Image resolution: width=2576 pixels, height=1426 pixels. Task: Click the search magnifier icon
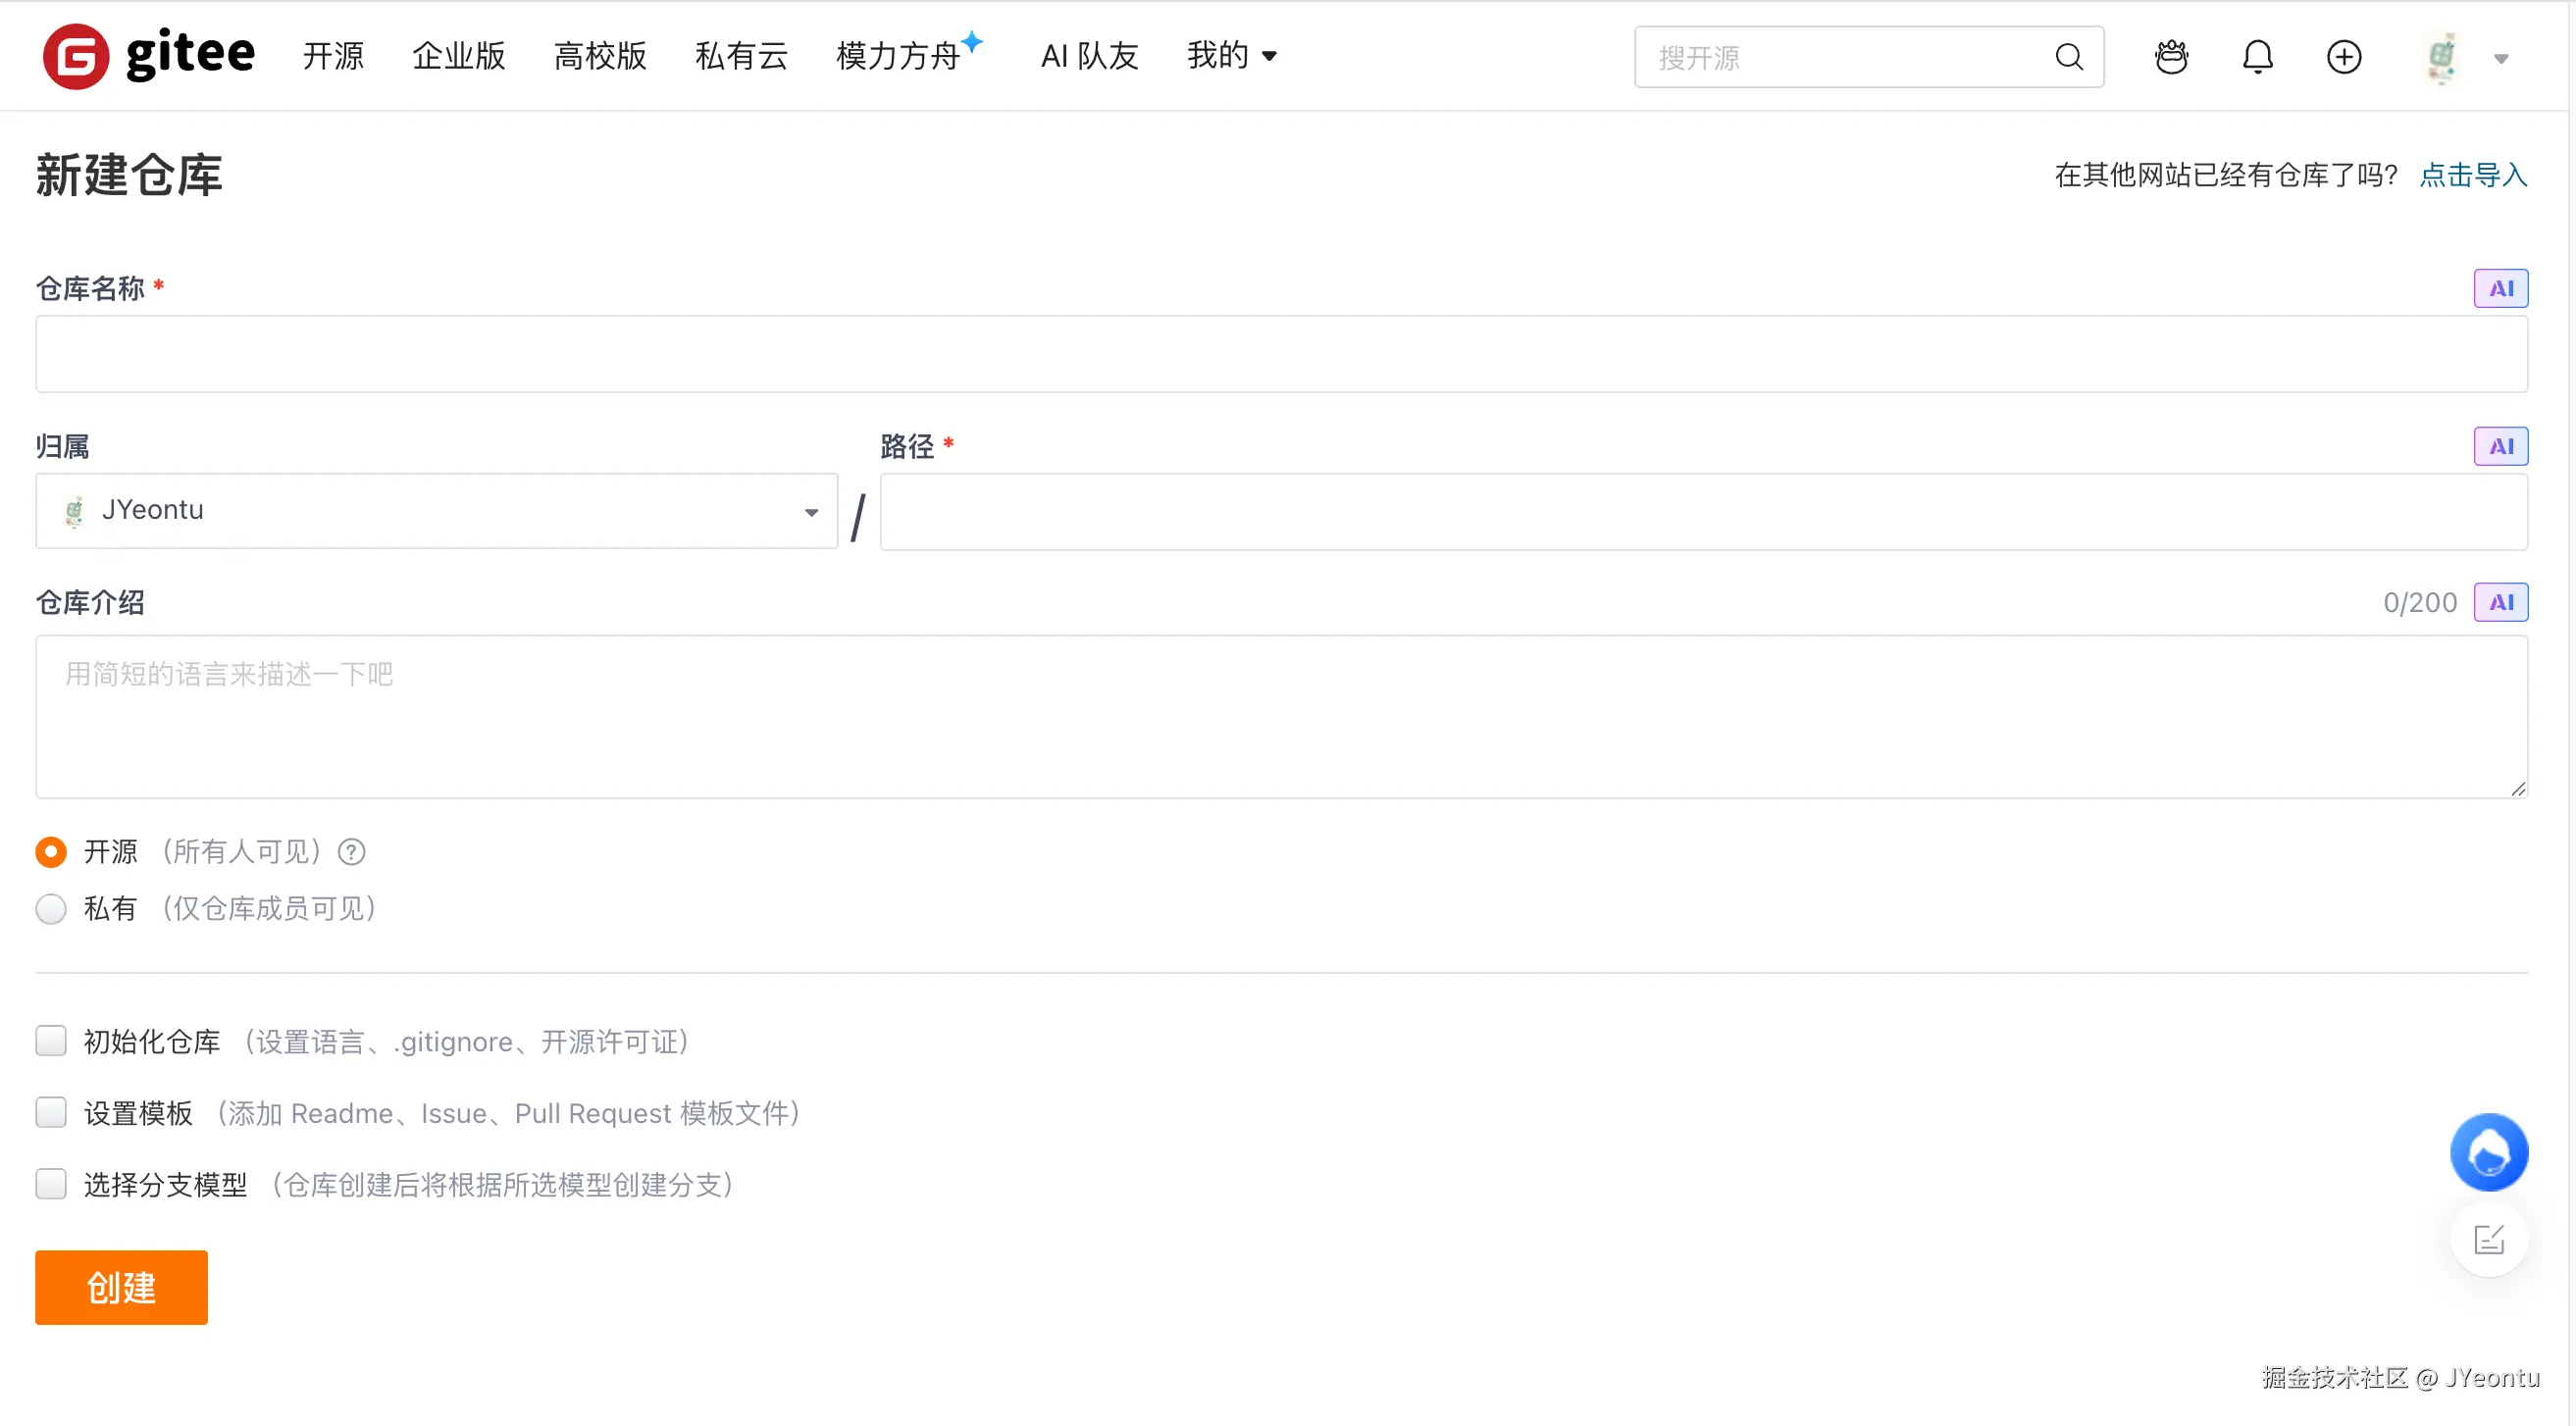[2068, 57]
